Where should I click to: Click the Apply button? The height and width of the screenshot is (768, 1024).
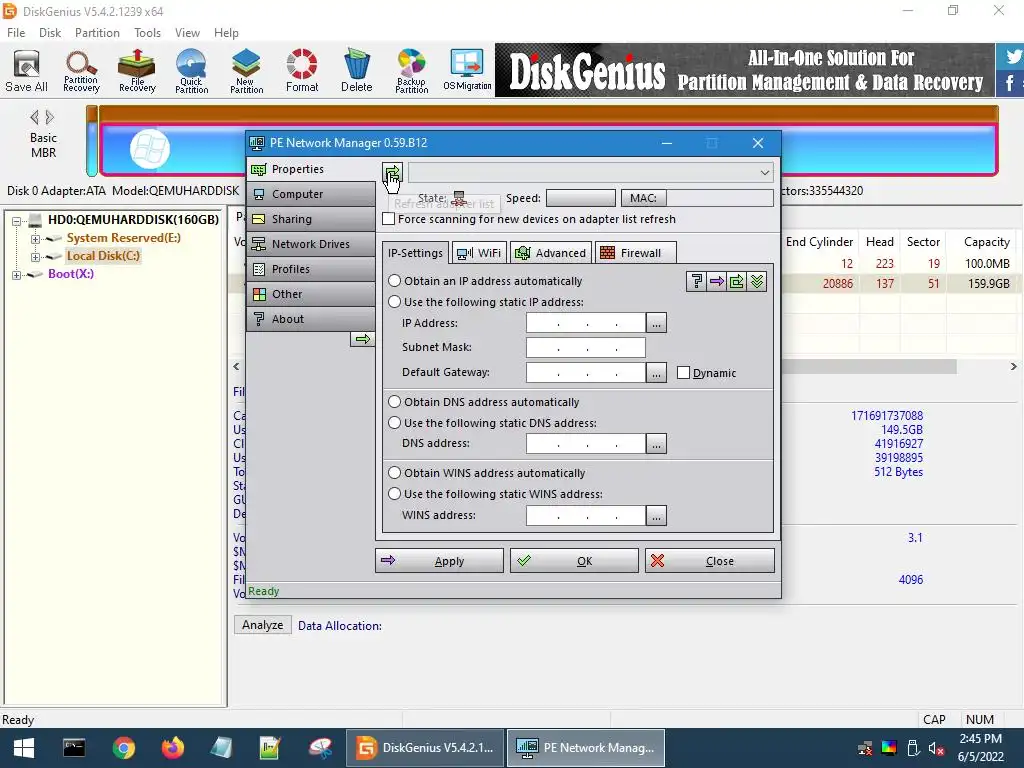[439, 561]
